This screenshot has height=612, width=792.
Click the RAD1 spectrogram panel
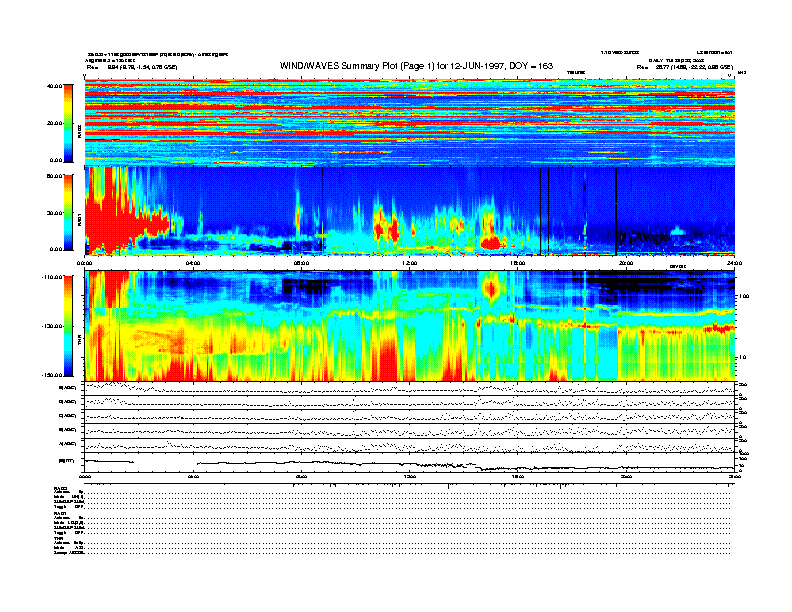410,211
